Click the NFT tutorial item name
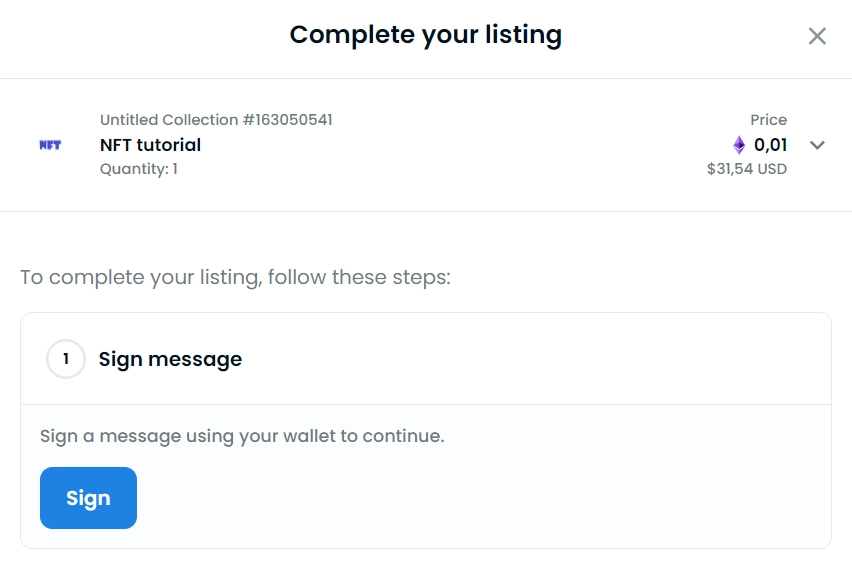The image size is (852, 563). click(x=150, y=145)
